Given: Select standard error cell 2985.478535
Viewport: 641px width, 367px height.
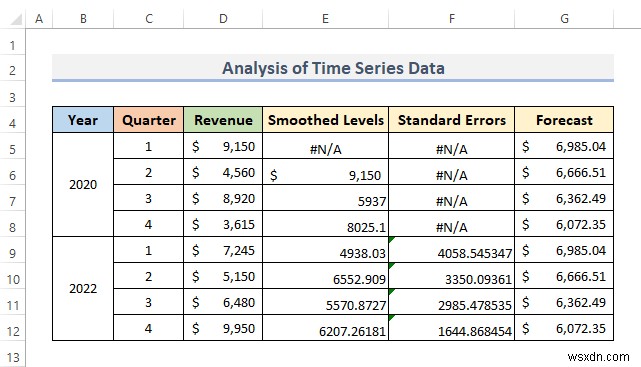Looking at the screenshot, I should pyautogui.click(x=452, y=302).
